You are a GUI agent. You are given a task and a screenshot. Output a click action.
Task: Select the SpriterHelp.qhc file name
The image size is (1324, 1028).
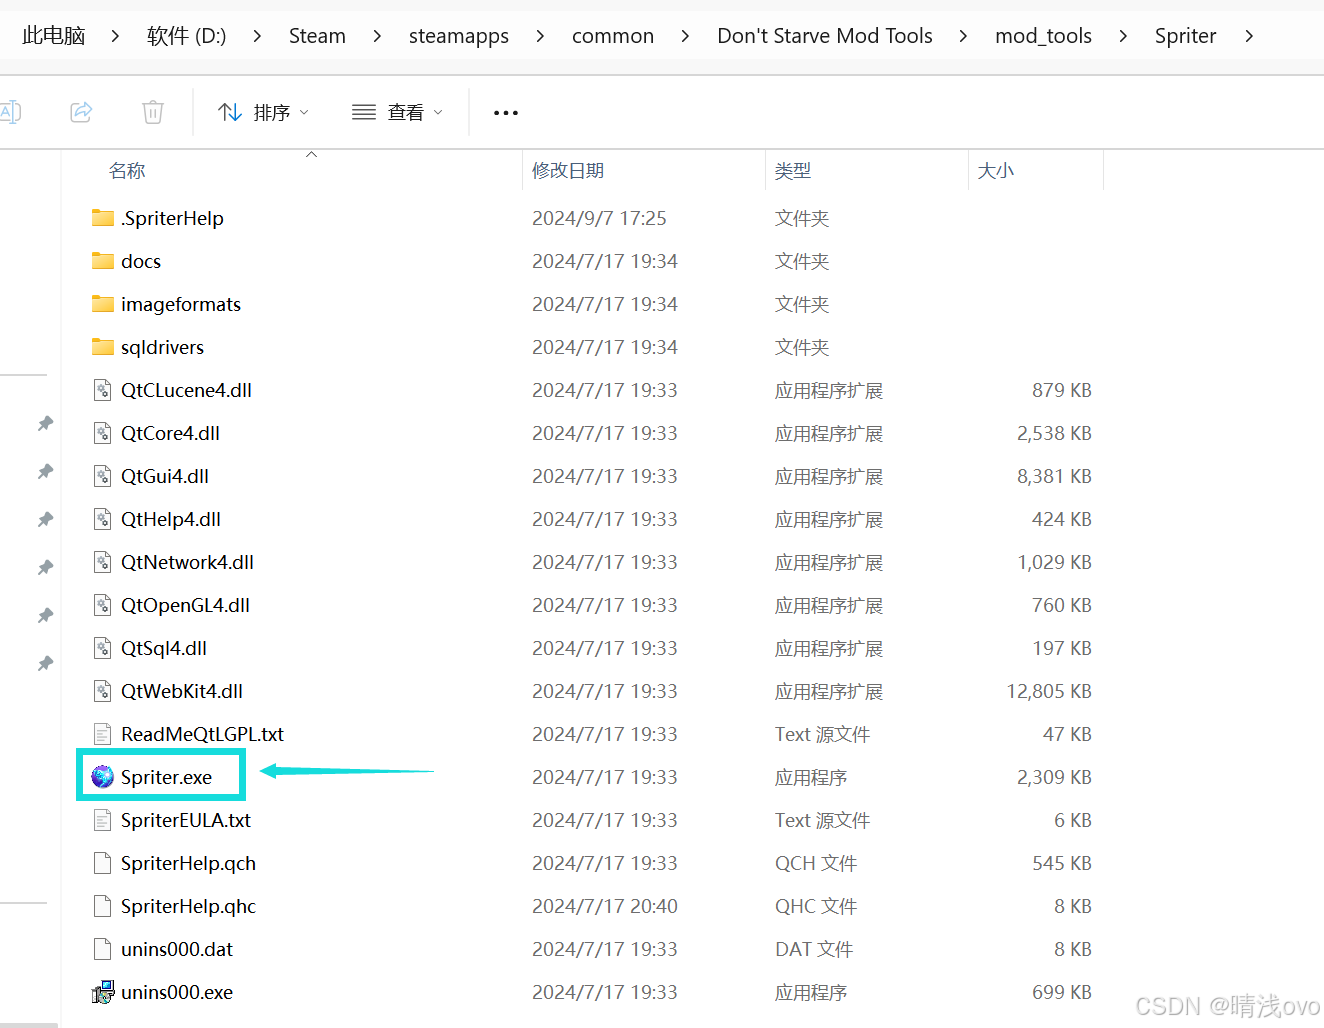(x=188, y=906)
